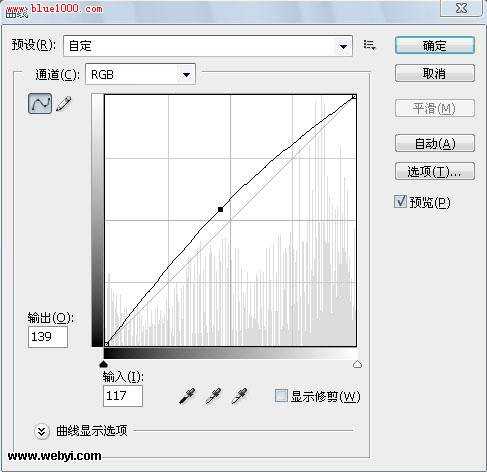Click the 输出(O) output value field
The image size is (487, 472).
tap(48, 337)
